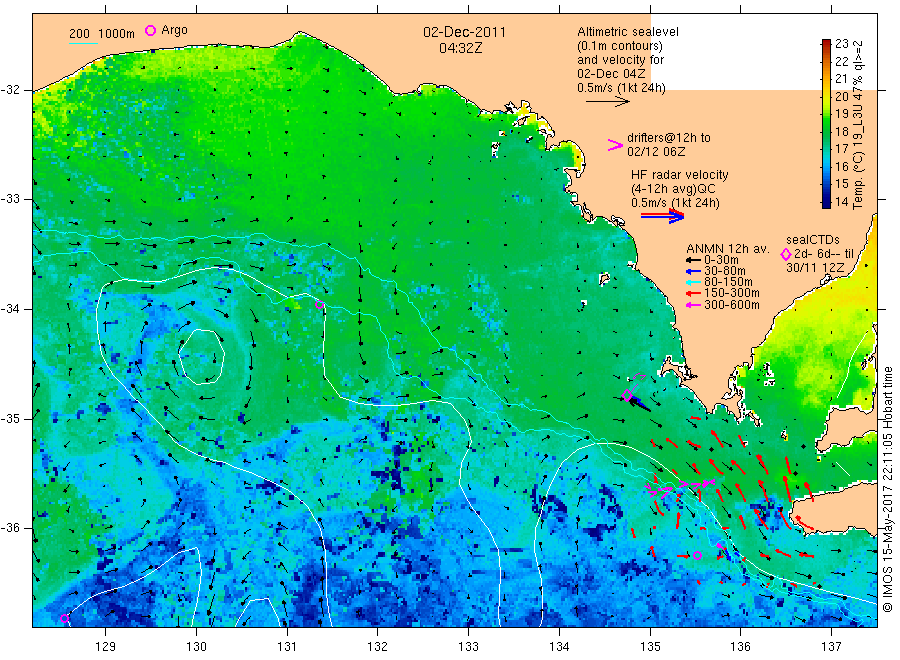The height and width of the screenshot is (660, 900).
Task: Click the 'Altimetric sealevel' heading text
Action: (628, 32)
